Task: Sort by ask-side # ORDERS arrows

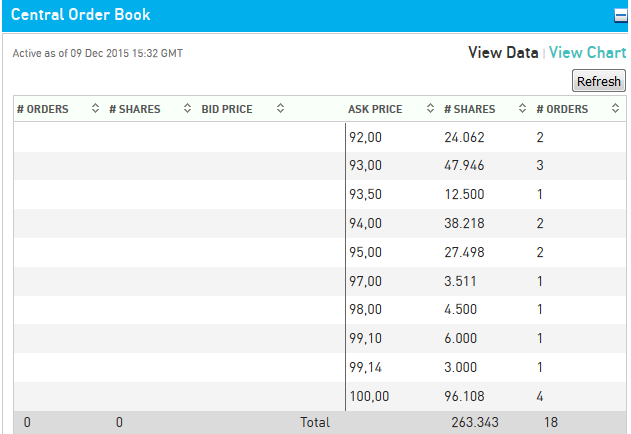Action: [x=616, y=109]
